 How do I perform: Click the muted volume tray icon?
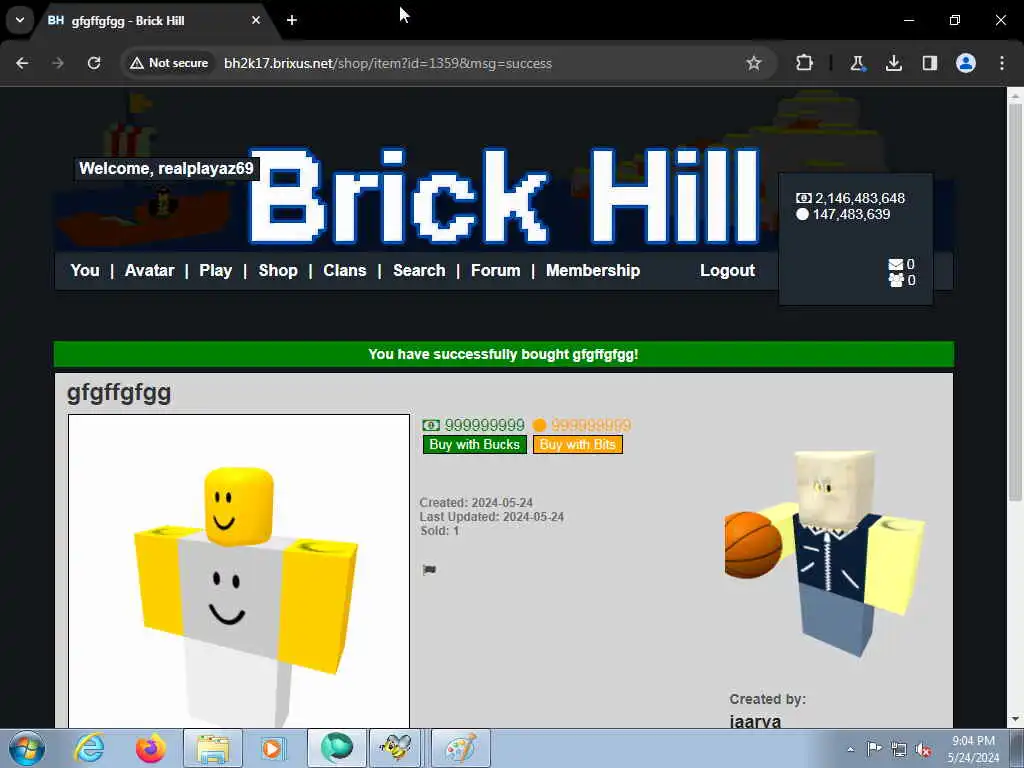tap(923, 749)
